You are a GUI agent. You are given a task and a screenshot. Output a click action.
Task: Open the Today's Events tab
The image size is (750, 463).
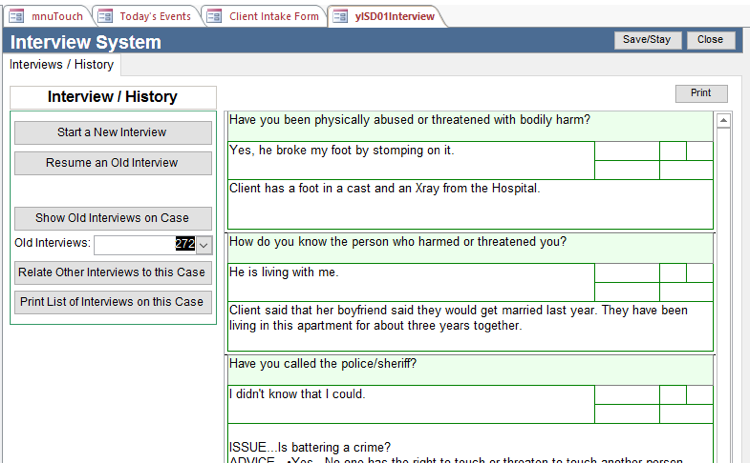(x=154, y=16)
